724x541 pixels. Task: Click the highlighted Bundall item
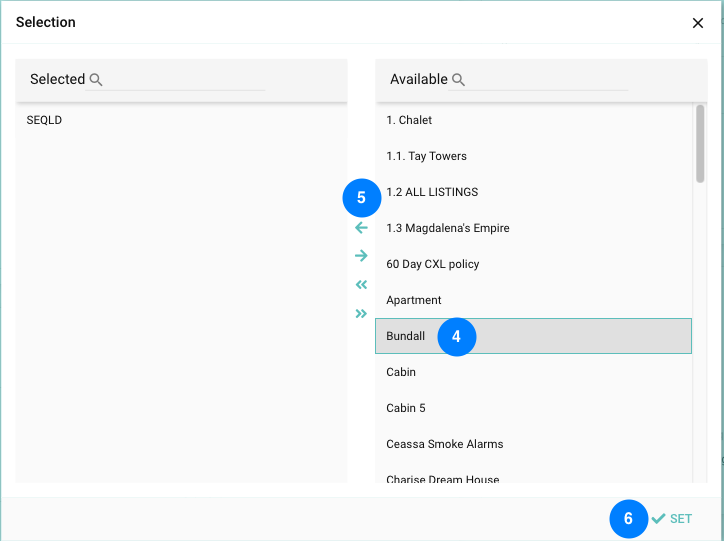tap(406, 336)
